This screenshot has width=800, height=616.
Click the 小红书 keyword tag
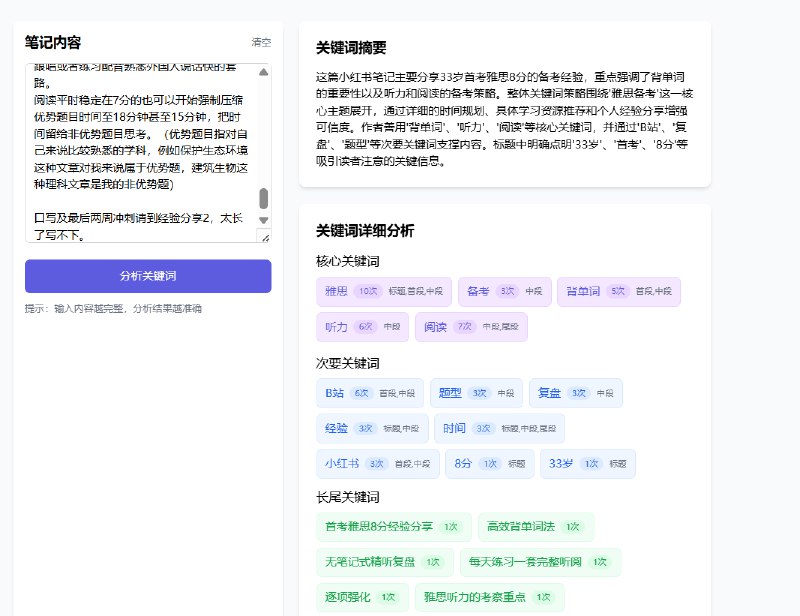tap(378, 464)
